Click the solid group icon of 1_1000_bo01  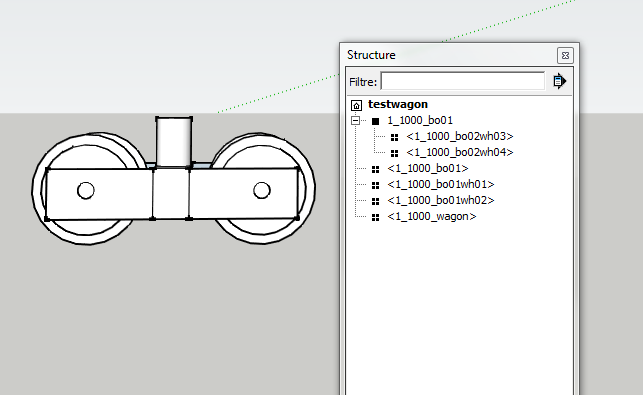[375, 121]
